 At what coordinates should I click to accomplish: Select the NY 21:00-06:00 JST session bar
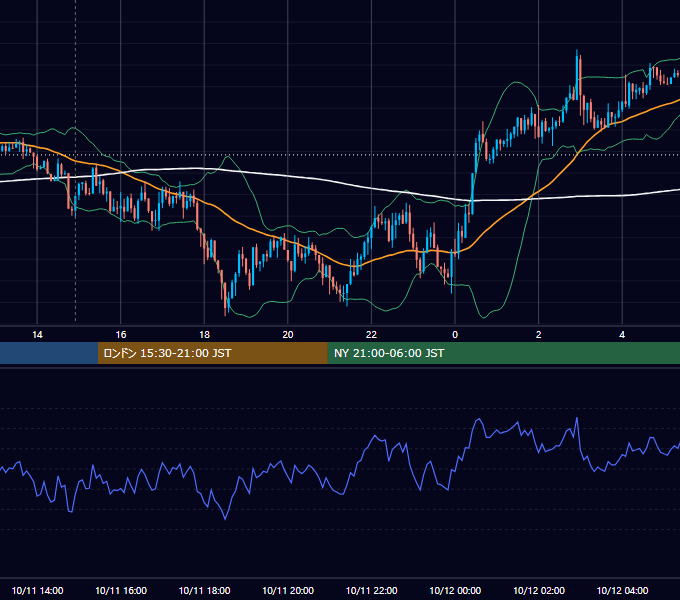tap(503, 353)
